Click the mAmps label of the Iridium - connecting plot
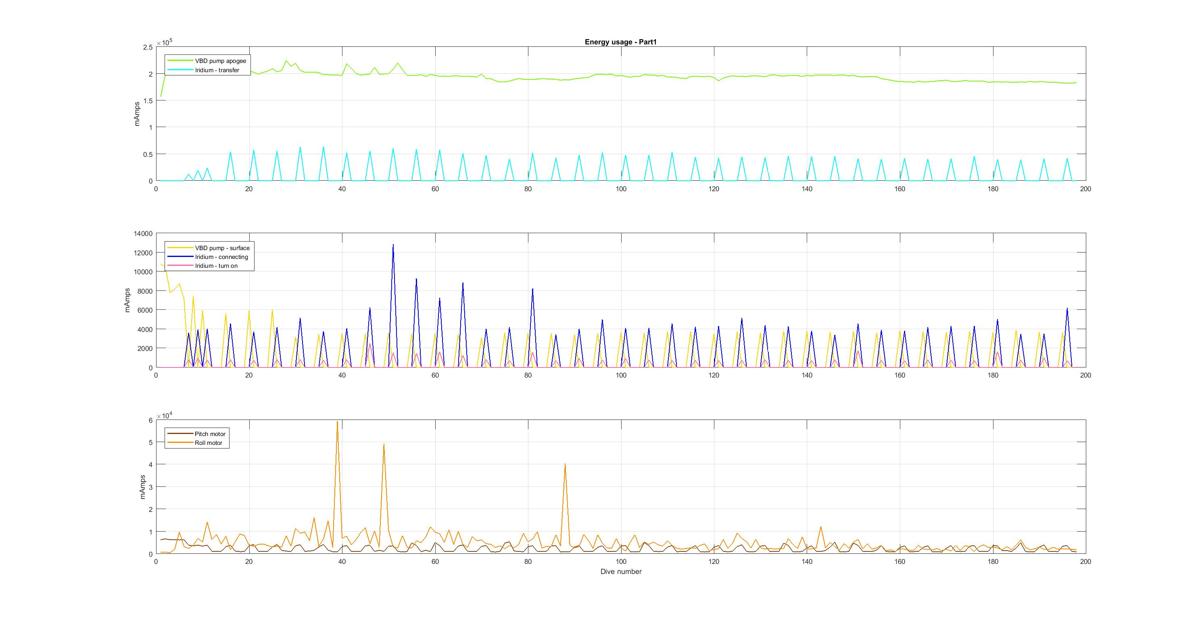1200x622 pixels. (128, 301)
